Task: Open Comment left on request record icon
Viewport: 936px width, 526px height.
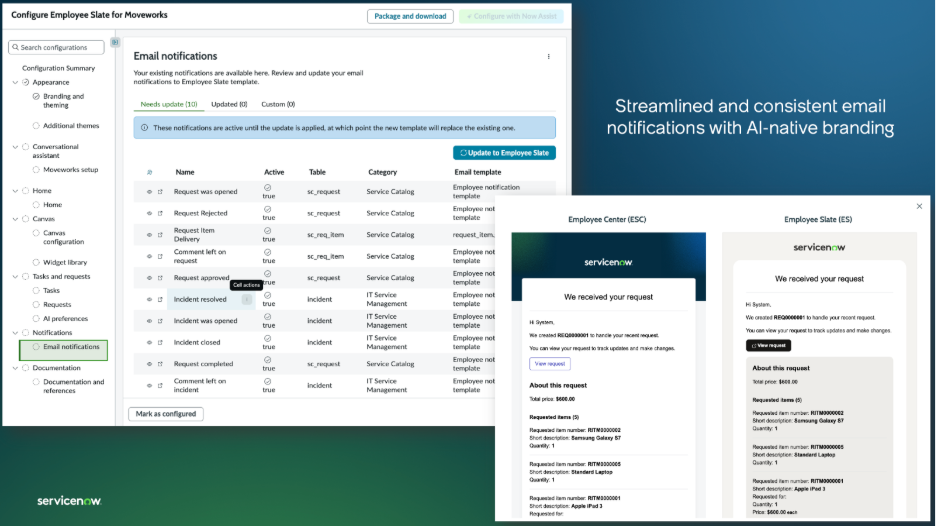Action: click(160, 256)
